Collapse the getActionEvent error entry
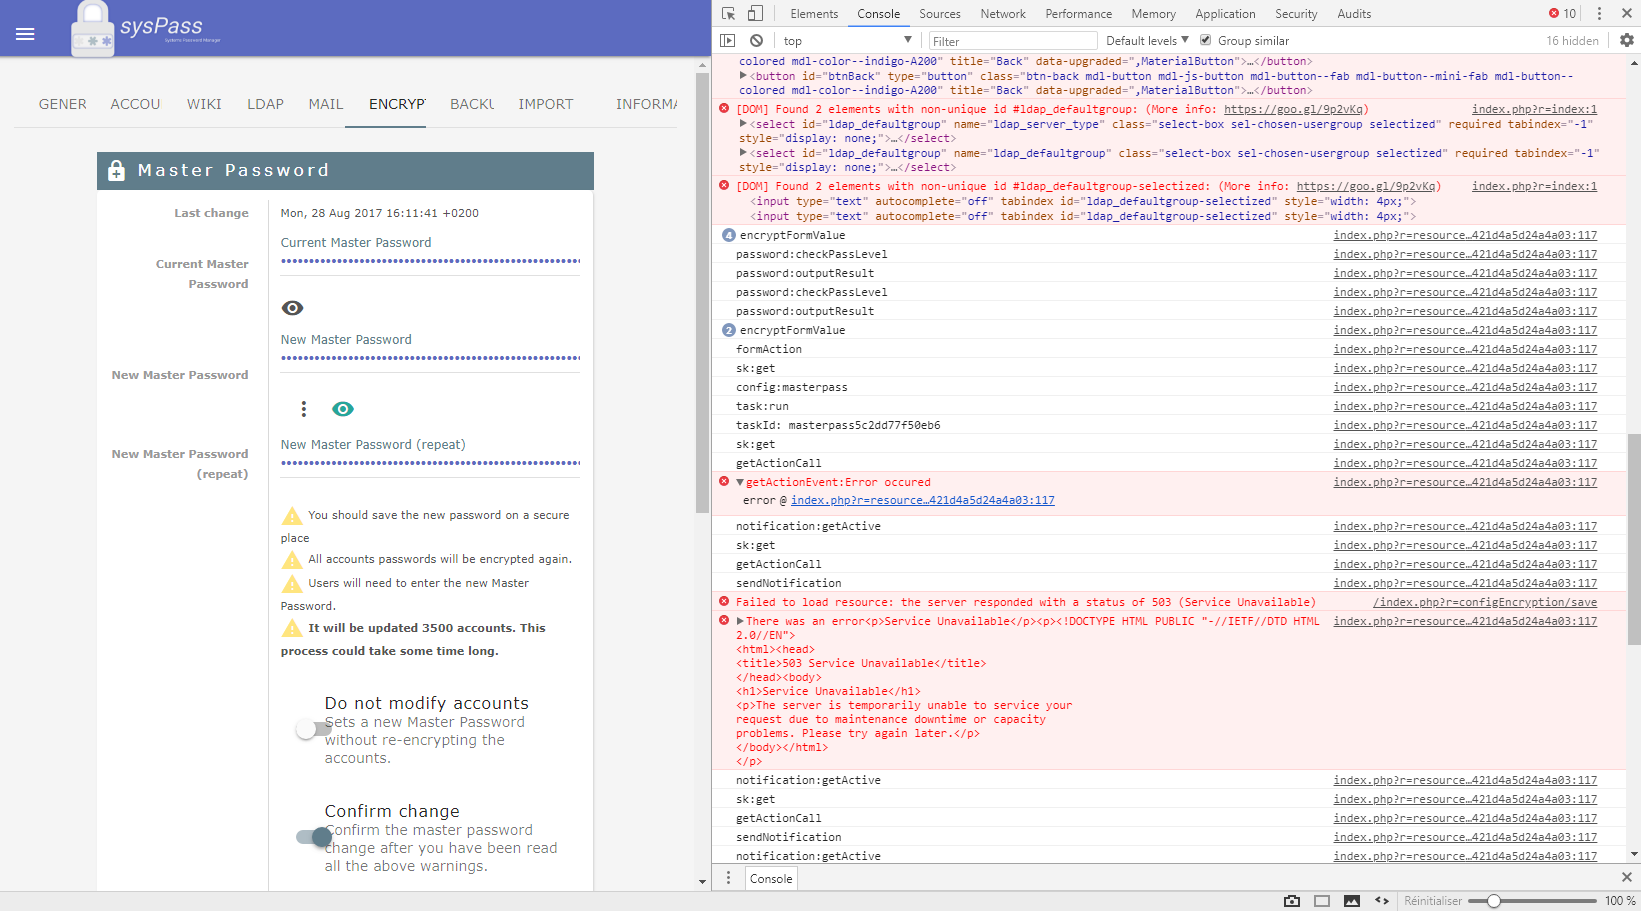Image resolution: width=1641 pixels, height=911 pixels. coord(739,482)
